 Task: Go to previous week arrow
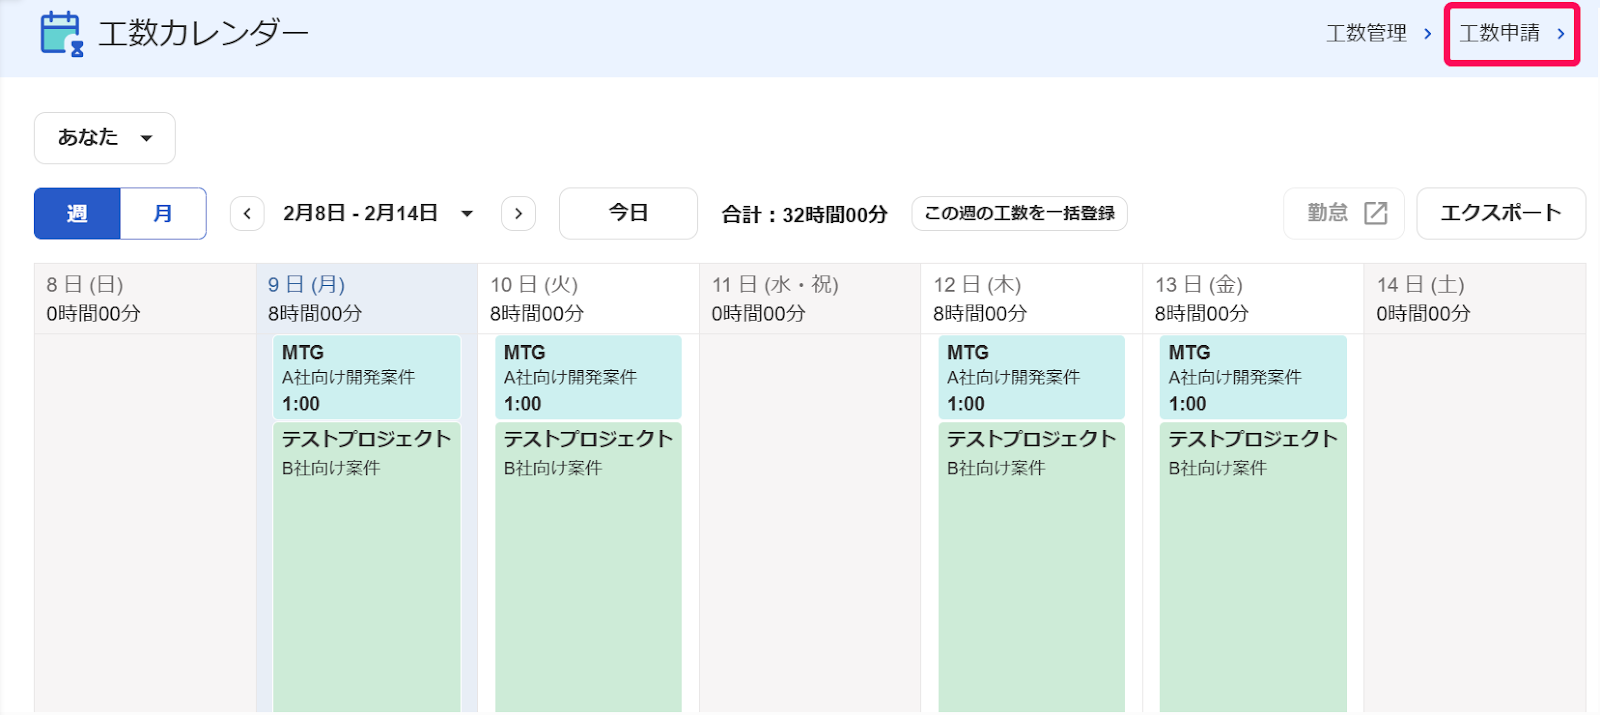point(247,213)
